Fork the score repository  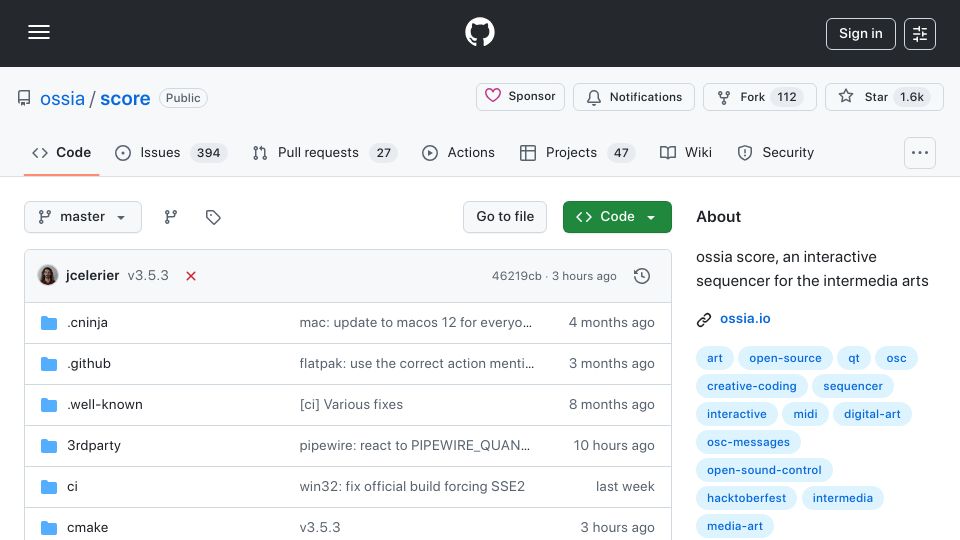point(759,97)
